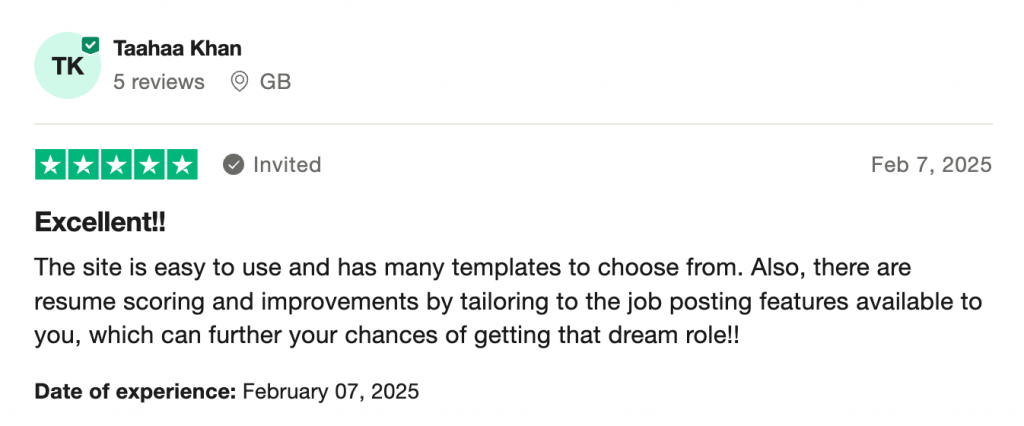Viewport: 1024px width, 426px height.
Task: Click the TK avatar circle
Action: 67,66
